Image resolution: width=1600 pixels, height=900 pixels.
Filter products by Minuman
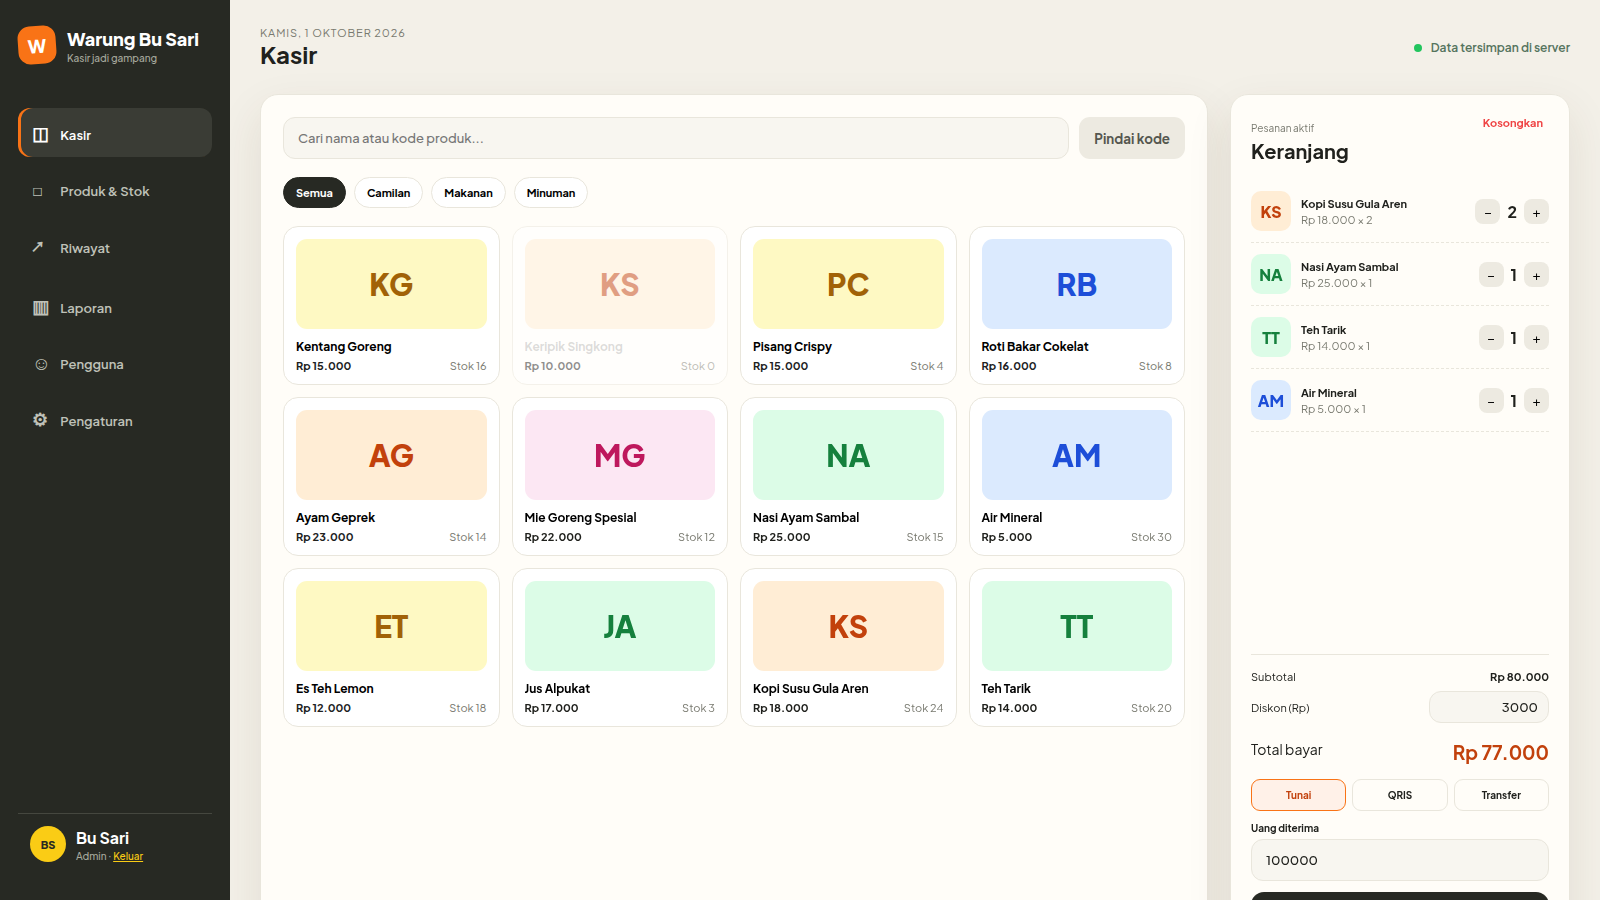pos(551,193)
